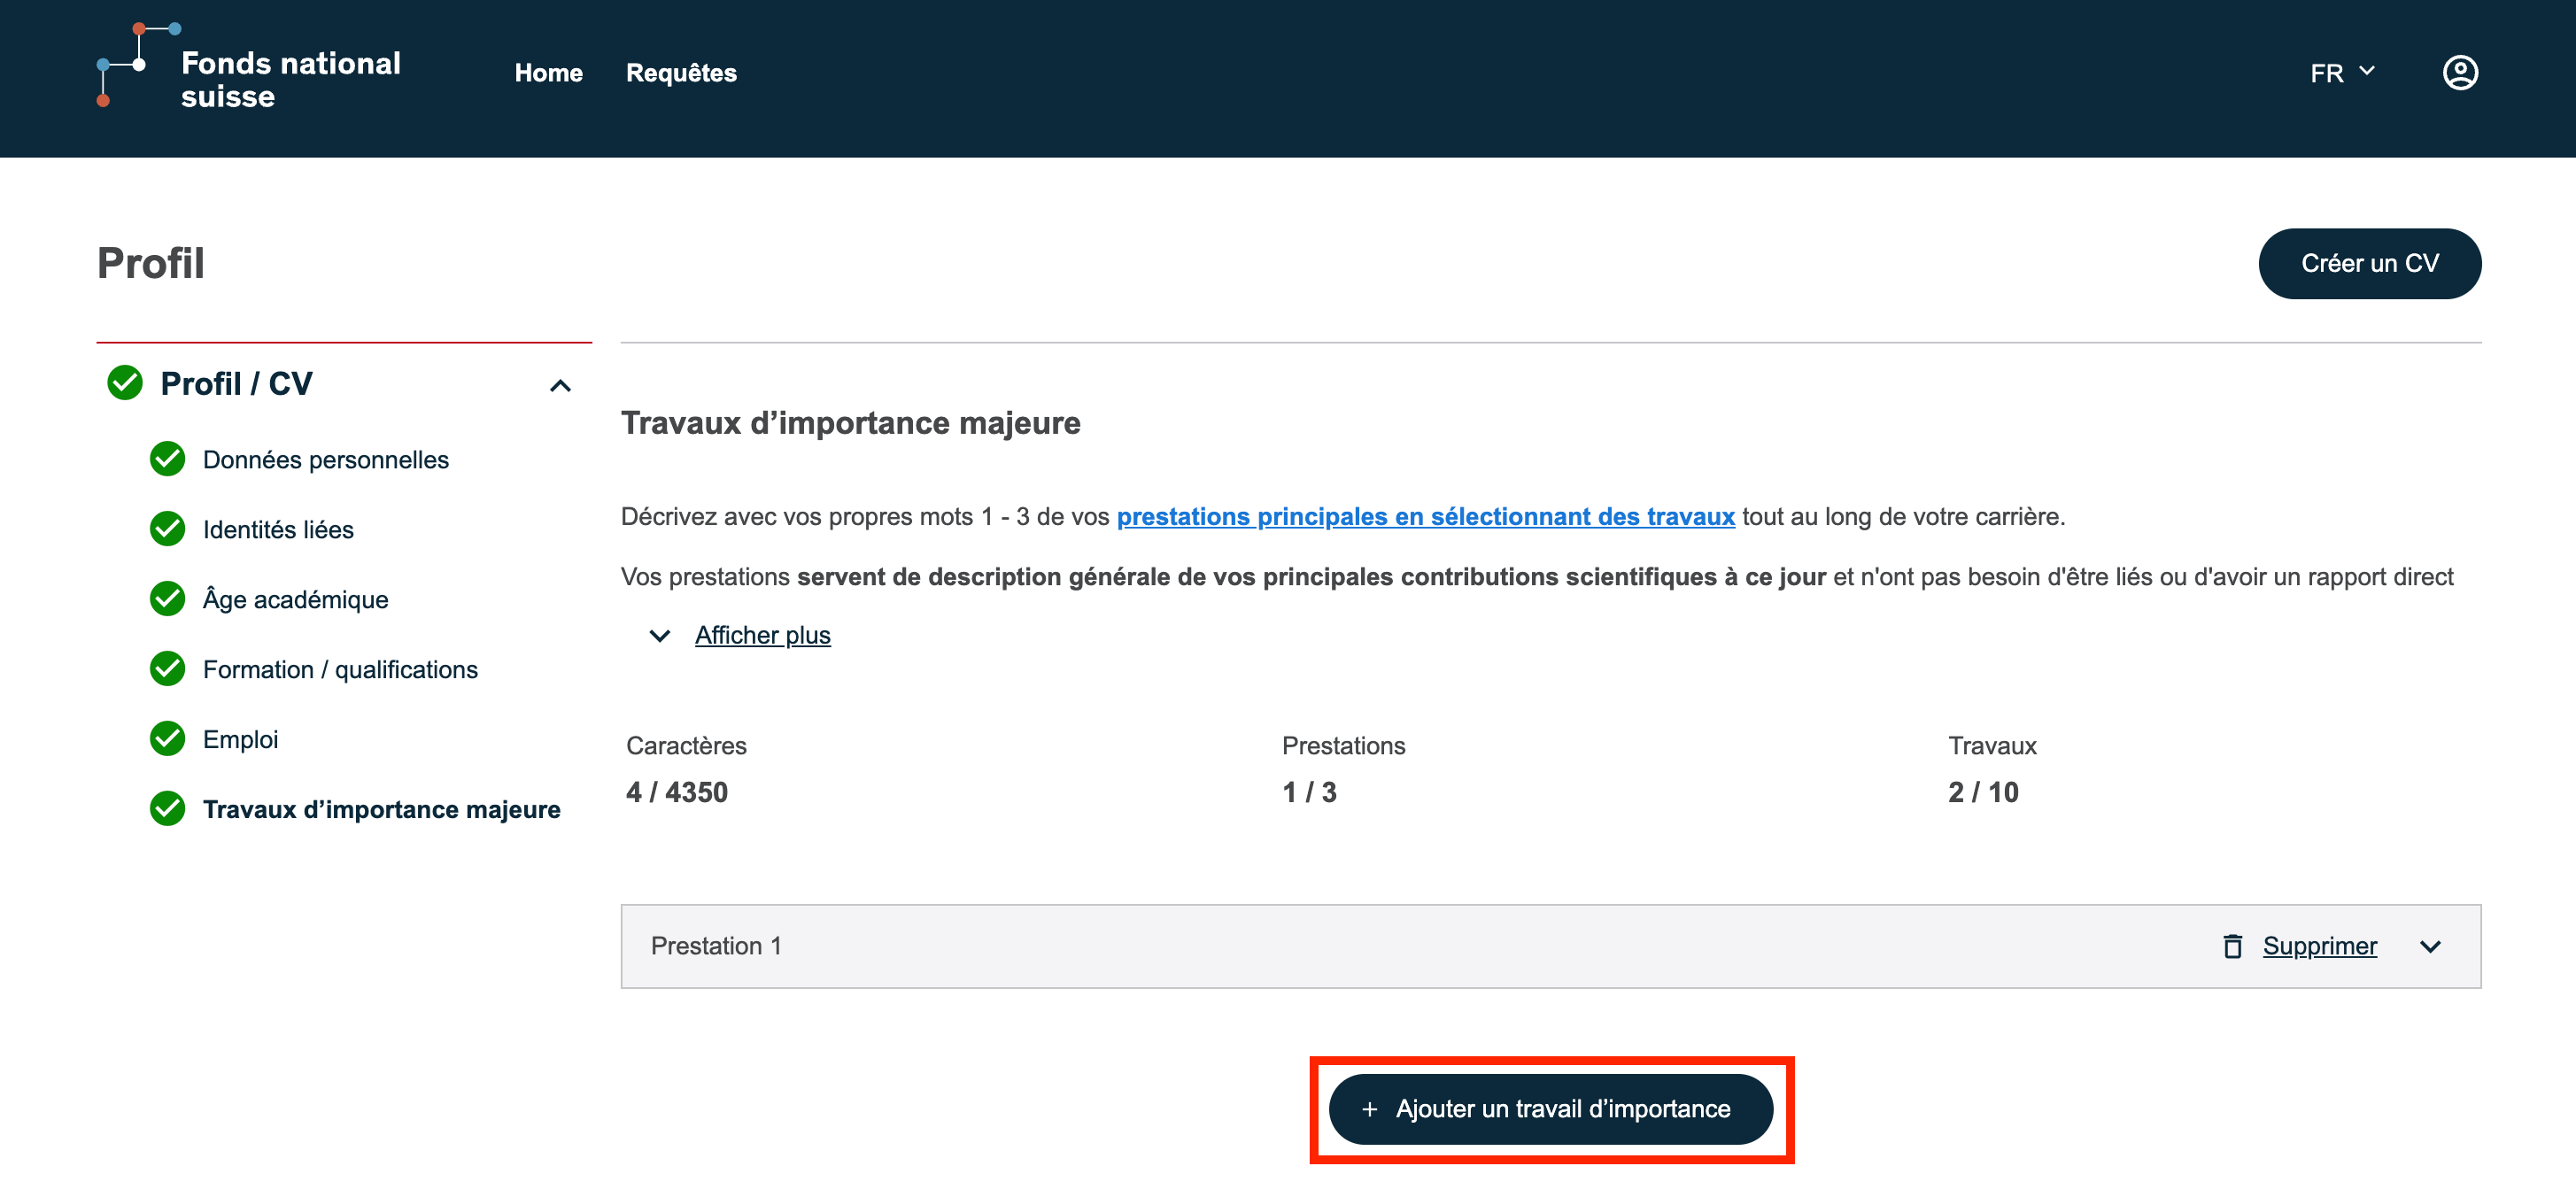
Task: Open the user account profile icon
Action: pos(2459,73)
